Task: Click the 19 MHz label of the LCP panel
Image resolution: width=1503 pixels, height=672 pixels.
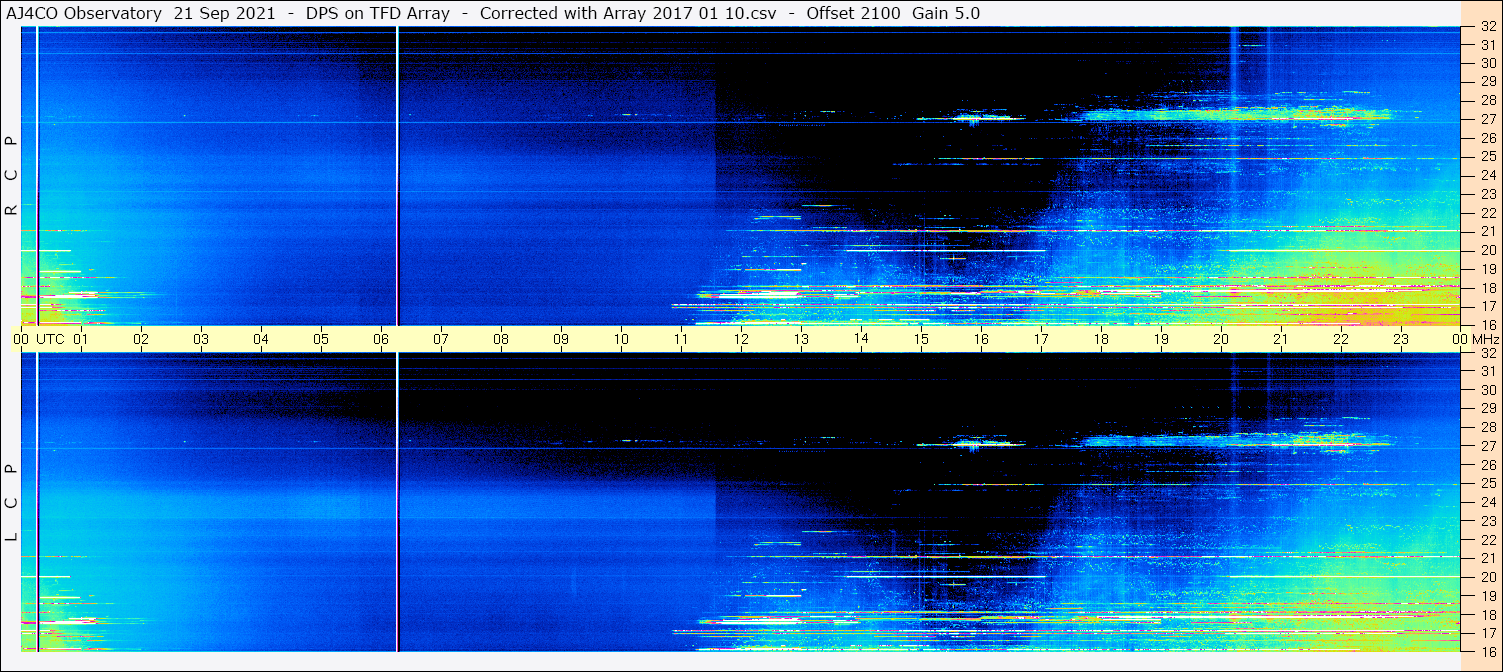Action: [1487, 596]
